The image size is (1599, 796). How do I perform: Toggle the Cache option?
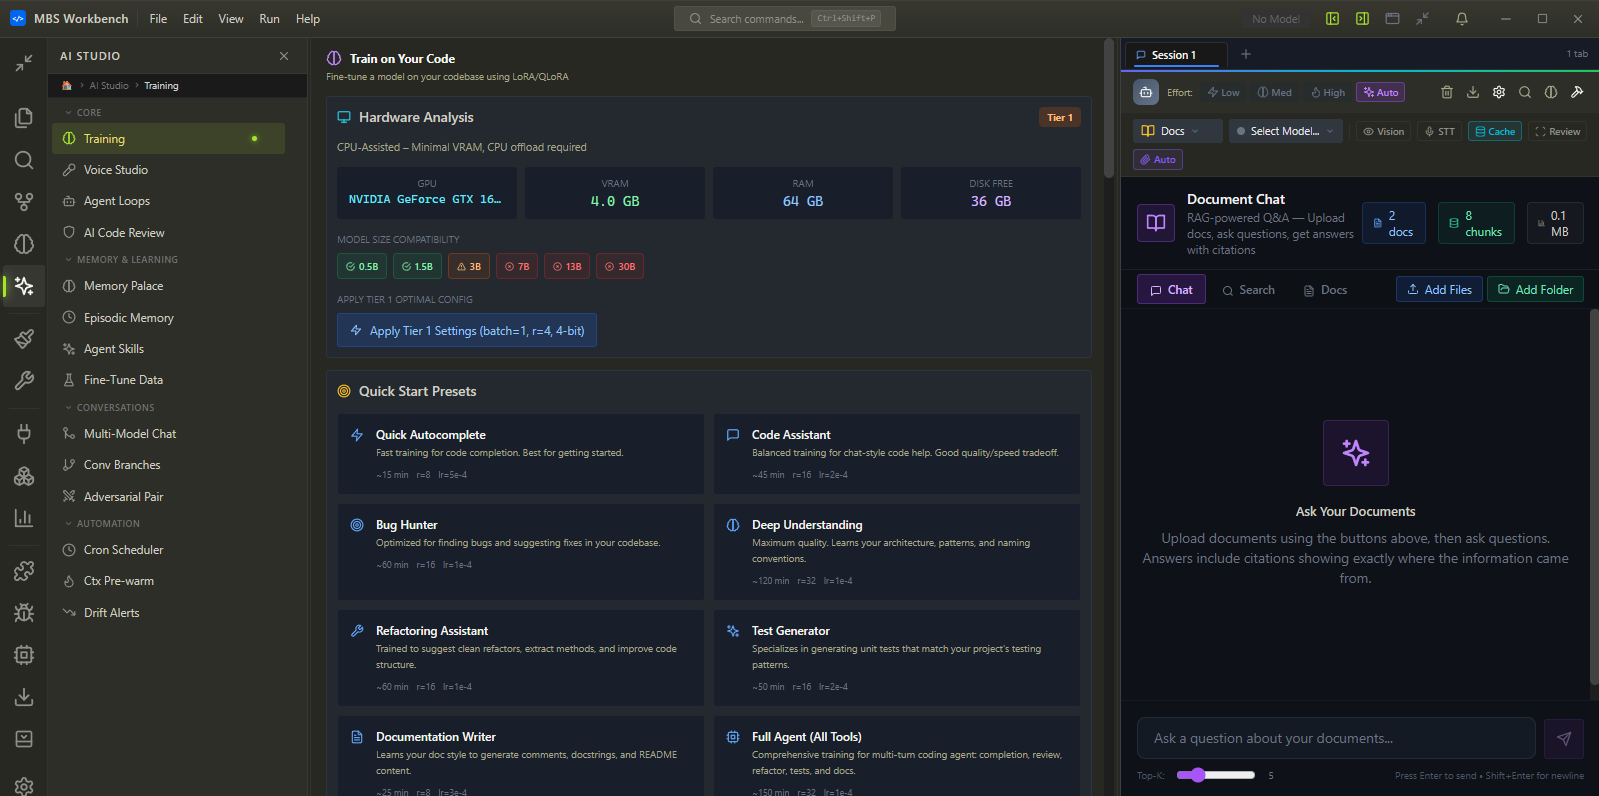[x=1495, y=131]
